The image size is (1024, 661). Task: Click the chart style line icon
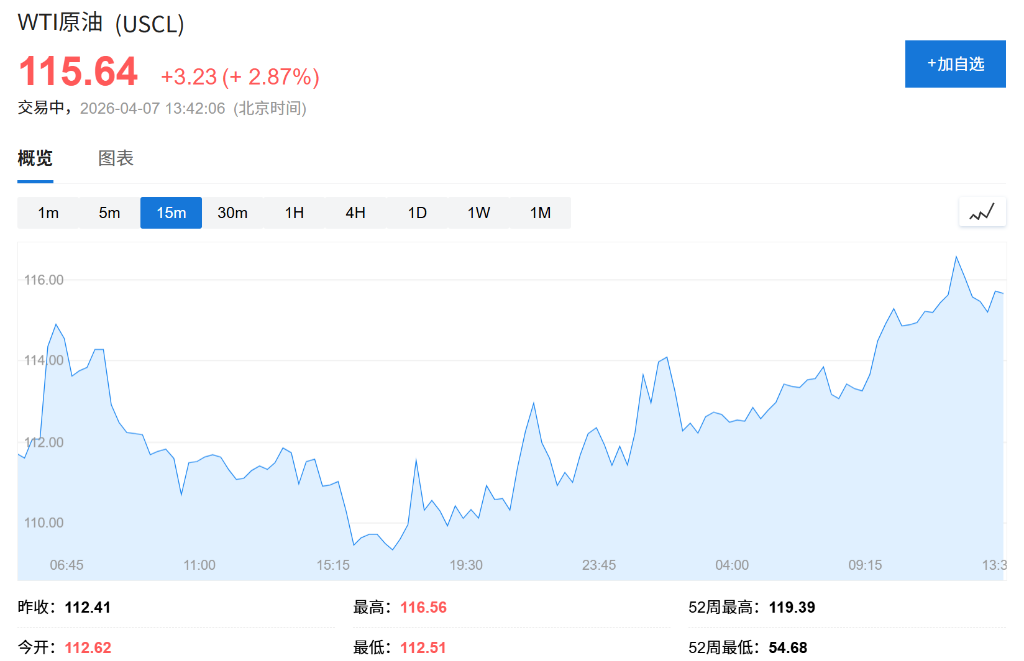point(981,212)
